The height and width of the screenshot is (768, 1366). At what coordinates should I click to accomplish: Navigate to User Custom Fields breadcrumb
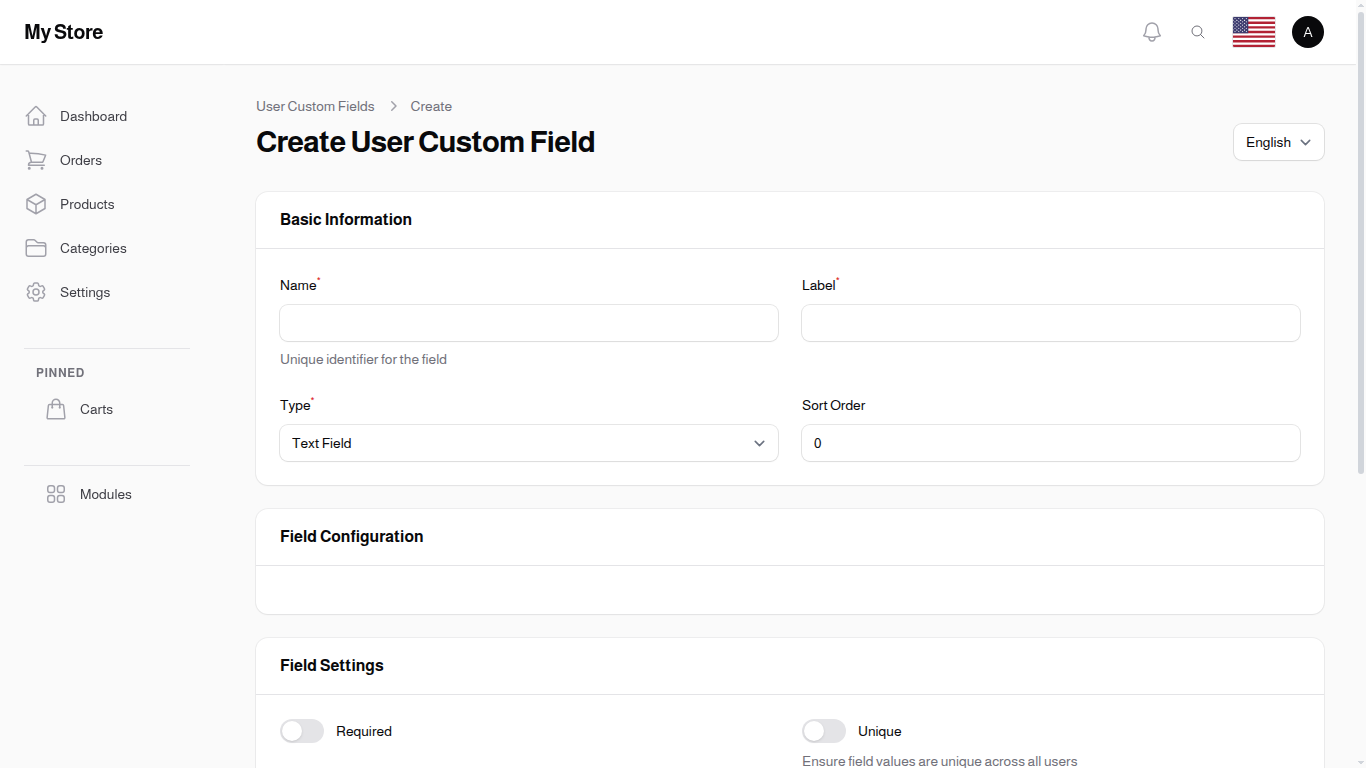pos(315,106)
